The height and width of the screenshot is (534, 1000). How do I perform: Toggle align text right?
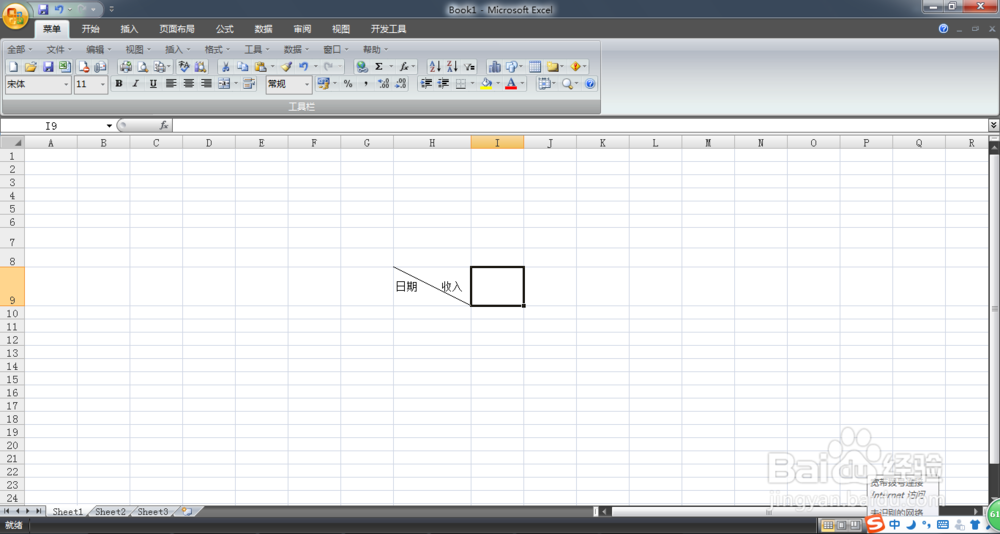(206, 84)
